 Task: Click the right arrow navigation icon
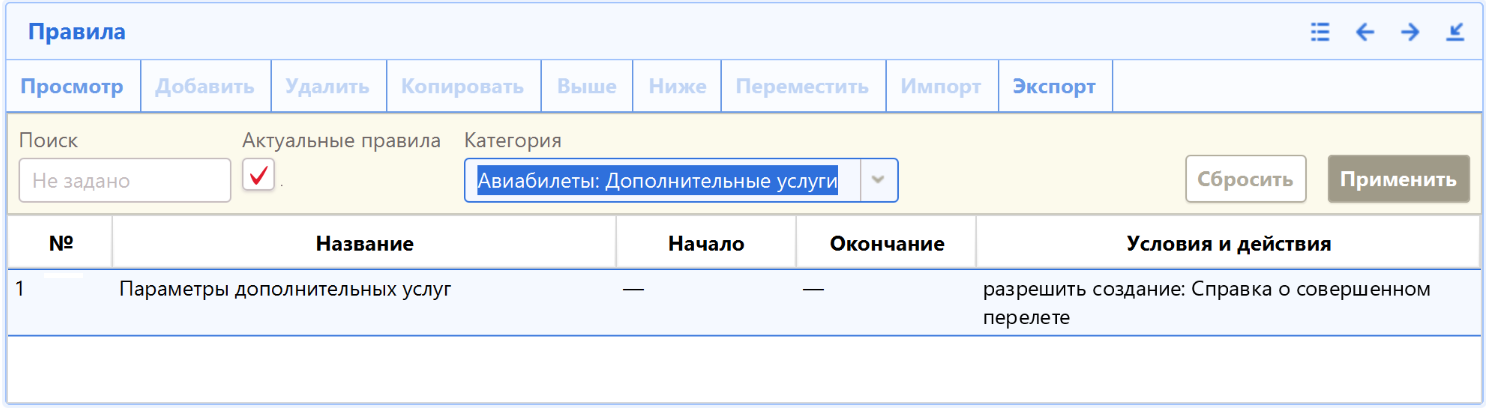(1410, 32)
